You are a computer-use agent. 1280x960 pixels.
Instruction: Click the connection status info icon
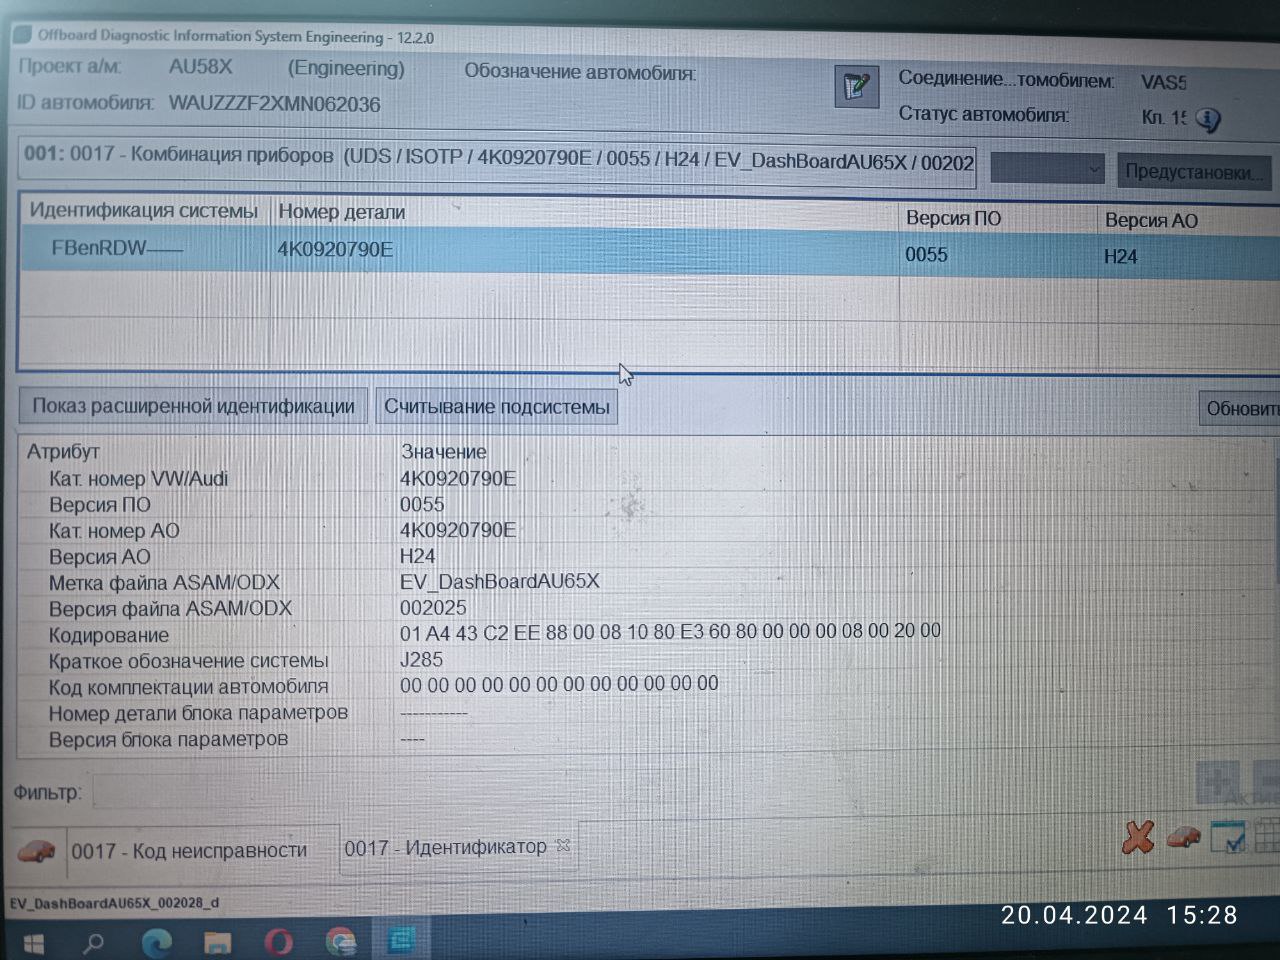point(1208,120)
